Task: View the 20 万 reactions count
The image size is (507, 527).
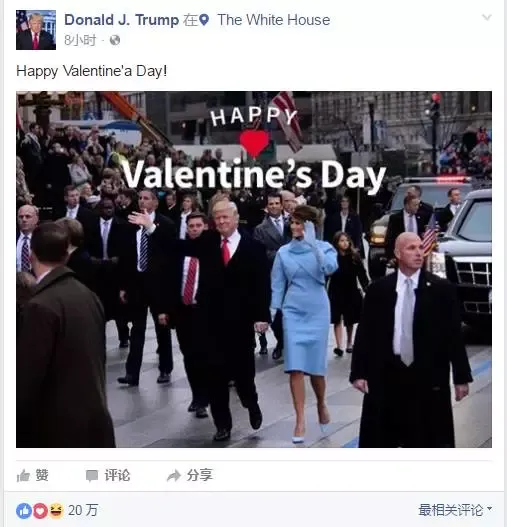Action: point(83,511)
